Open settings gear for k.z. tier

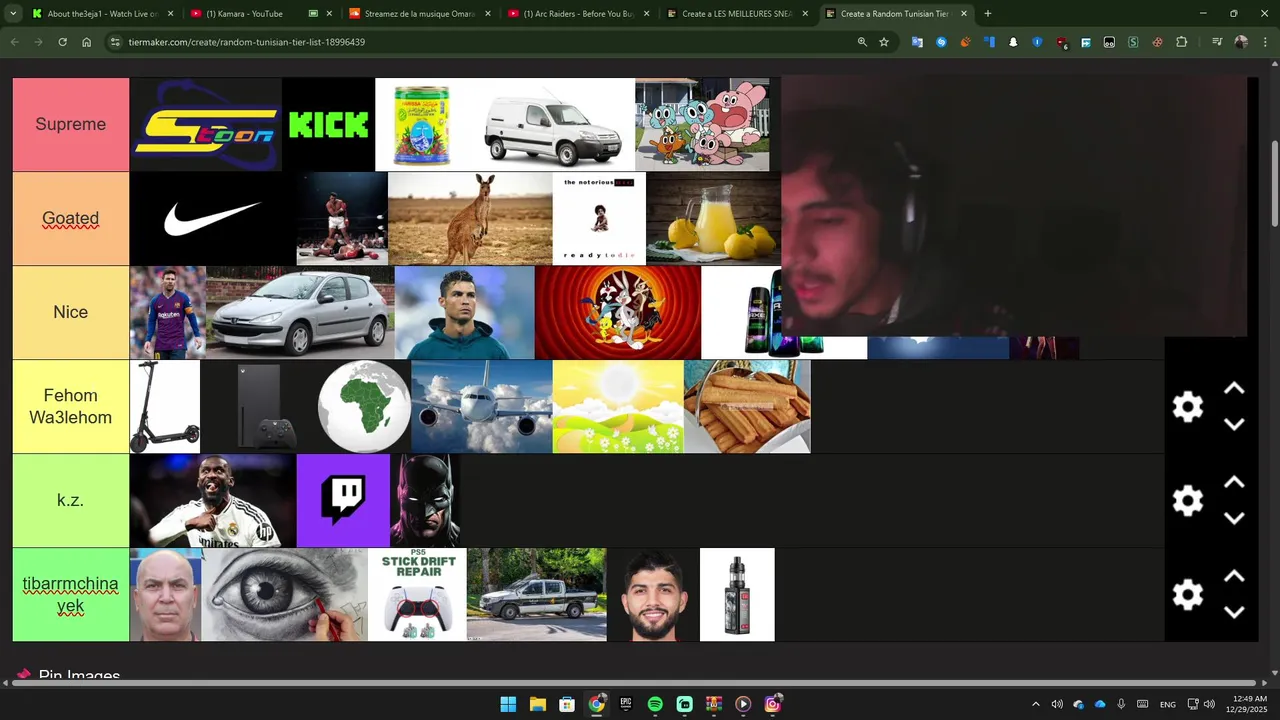tap(1187, 501)
